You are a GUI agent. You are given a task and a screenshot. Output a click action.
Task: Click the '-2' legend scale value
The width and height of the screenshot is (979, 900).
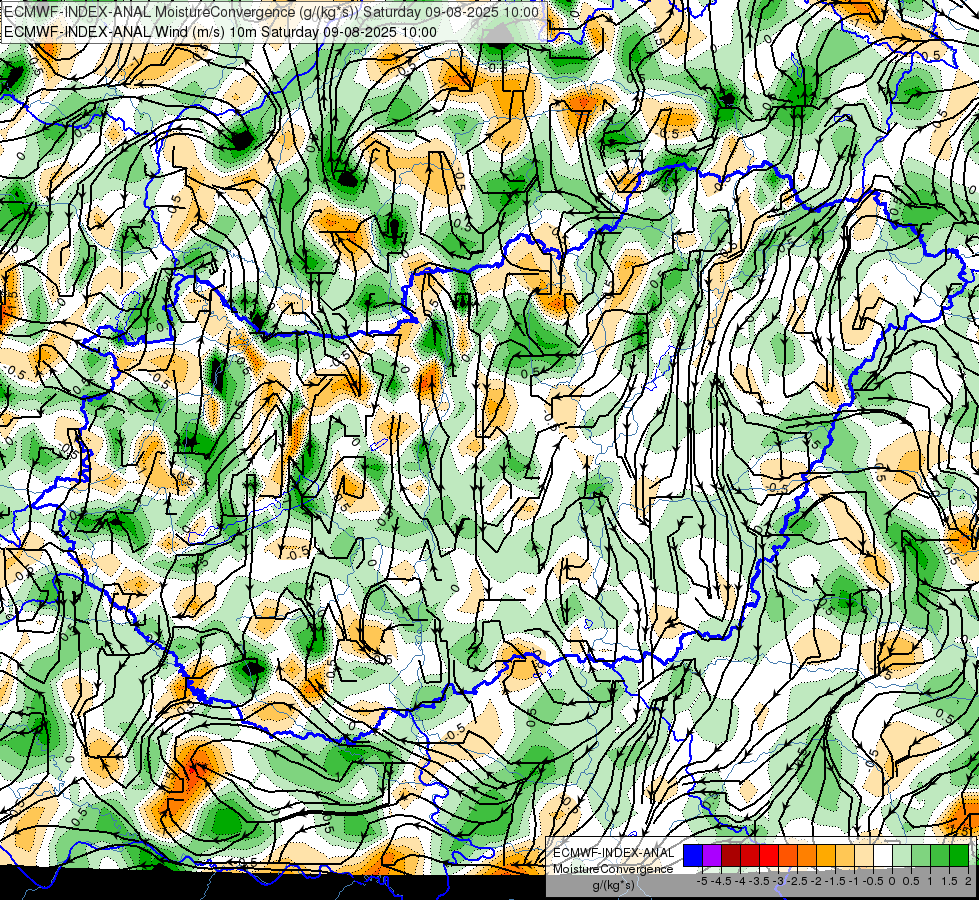(816, 881)
